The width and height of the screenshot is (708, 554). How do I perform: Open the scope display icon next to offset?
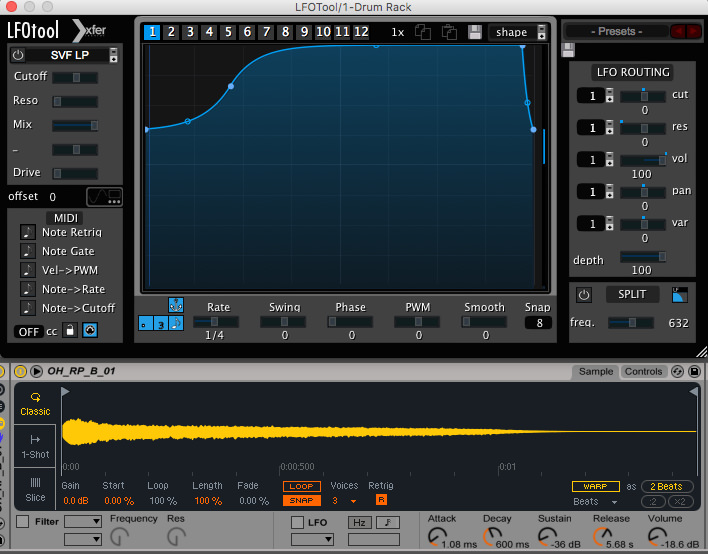(x=104, y=197)
